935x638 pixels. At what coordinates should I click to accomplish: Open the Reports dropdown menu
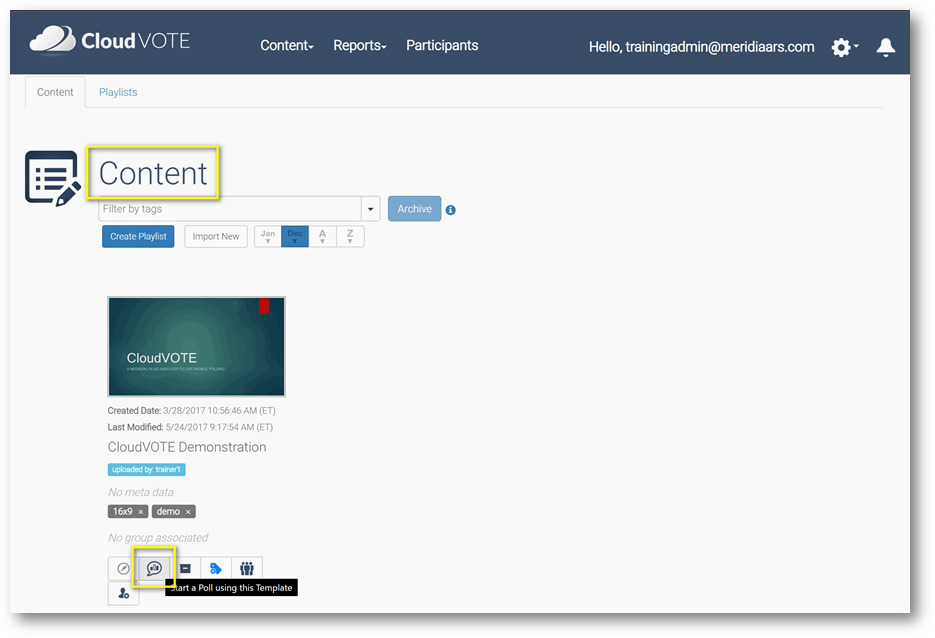click(360, 45)
